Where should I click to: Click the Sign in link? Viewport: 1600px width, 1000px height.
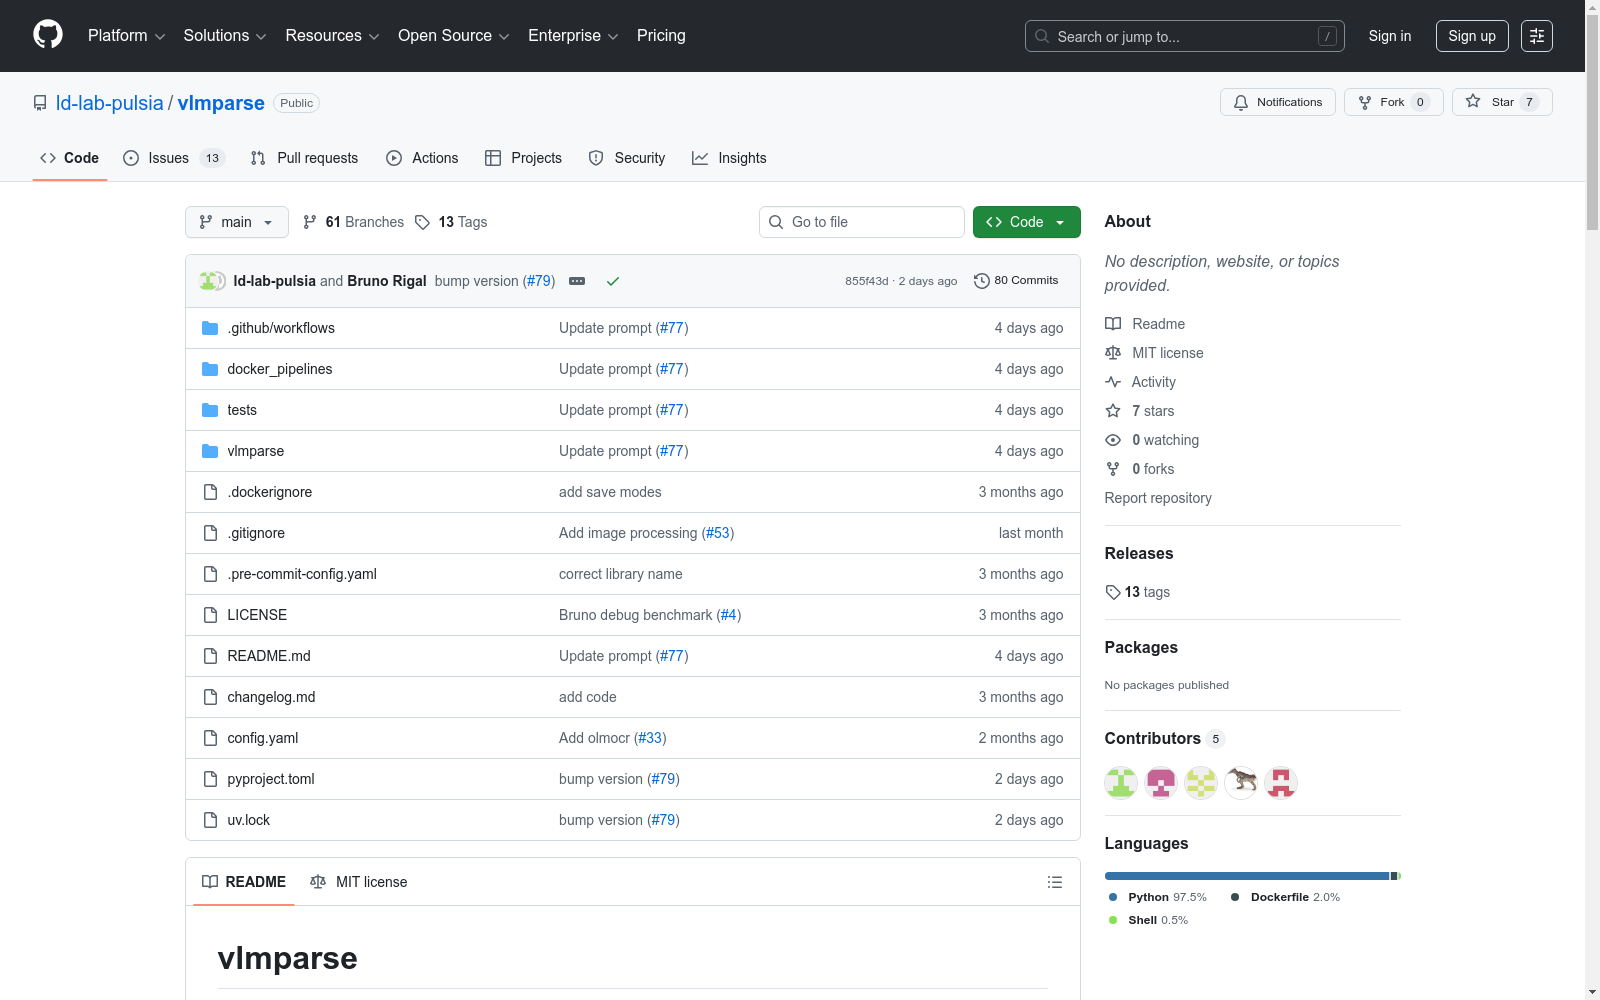point(1389,36)
